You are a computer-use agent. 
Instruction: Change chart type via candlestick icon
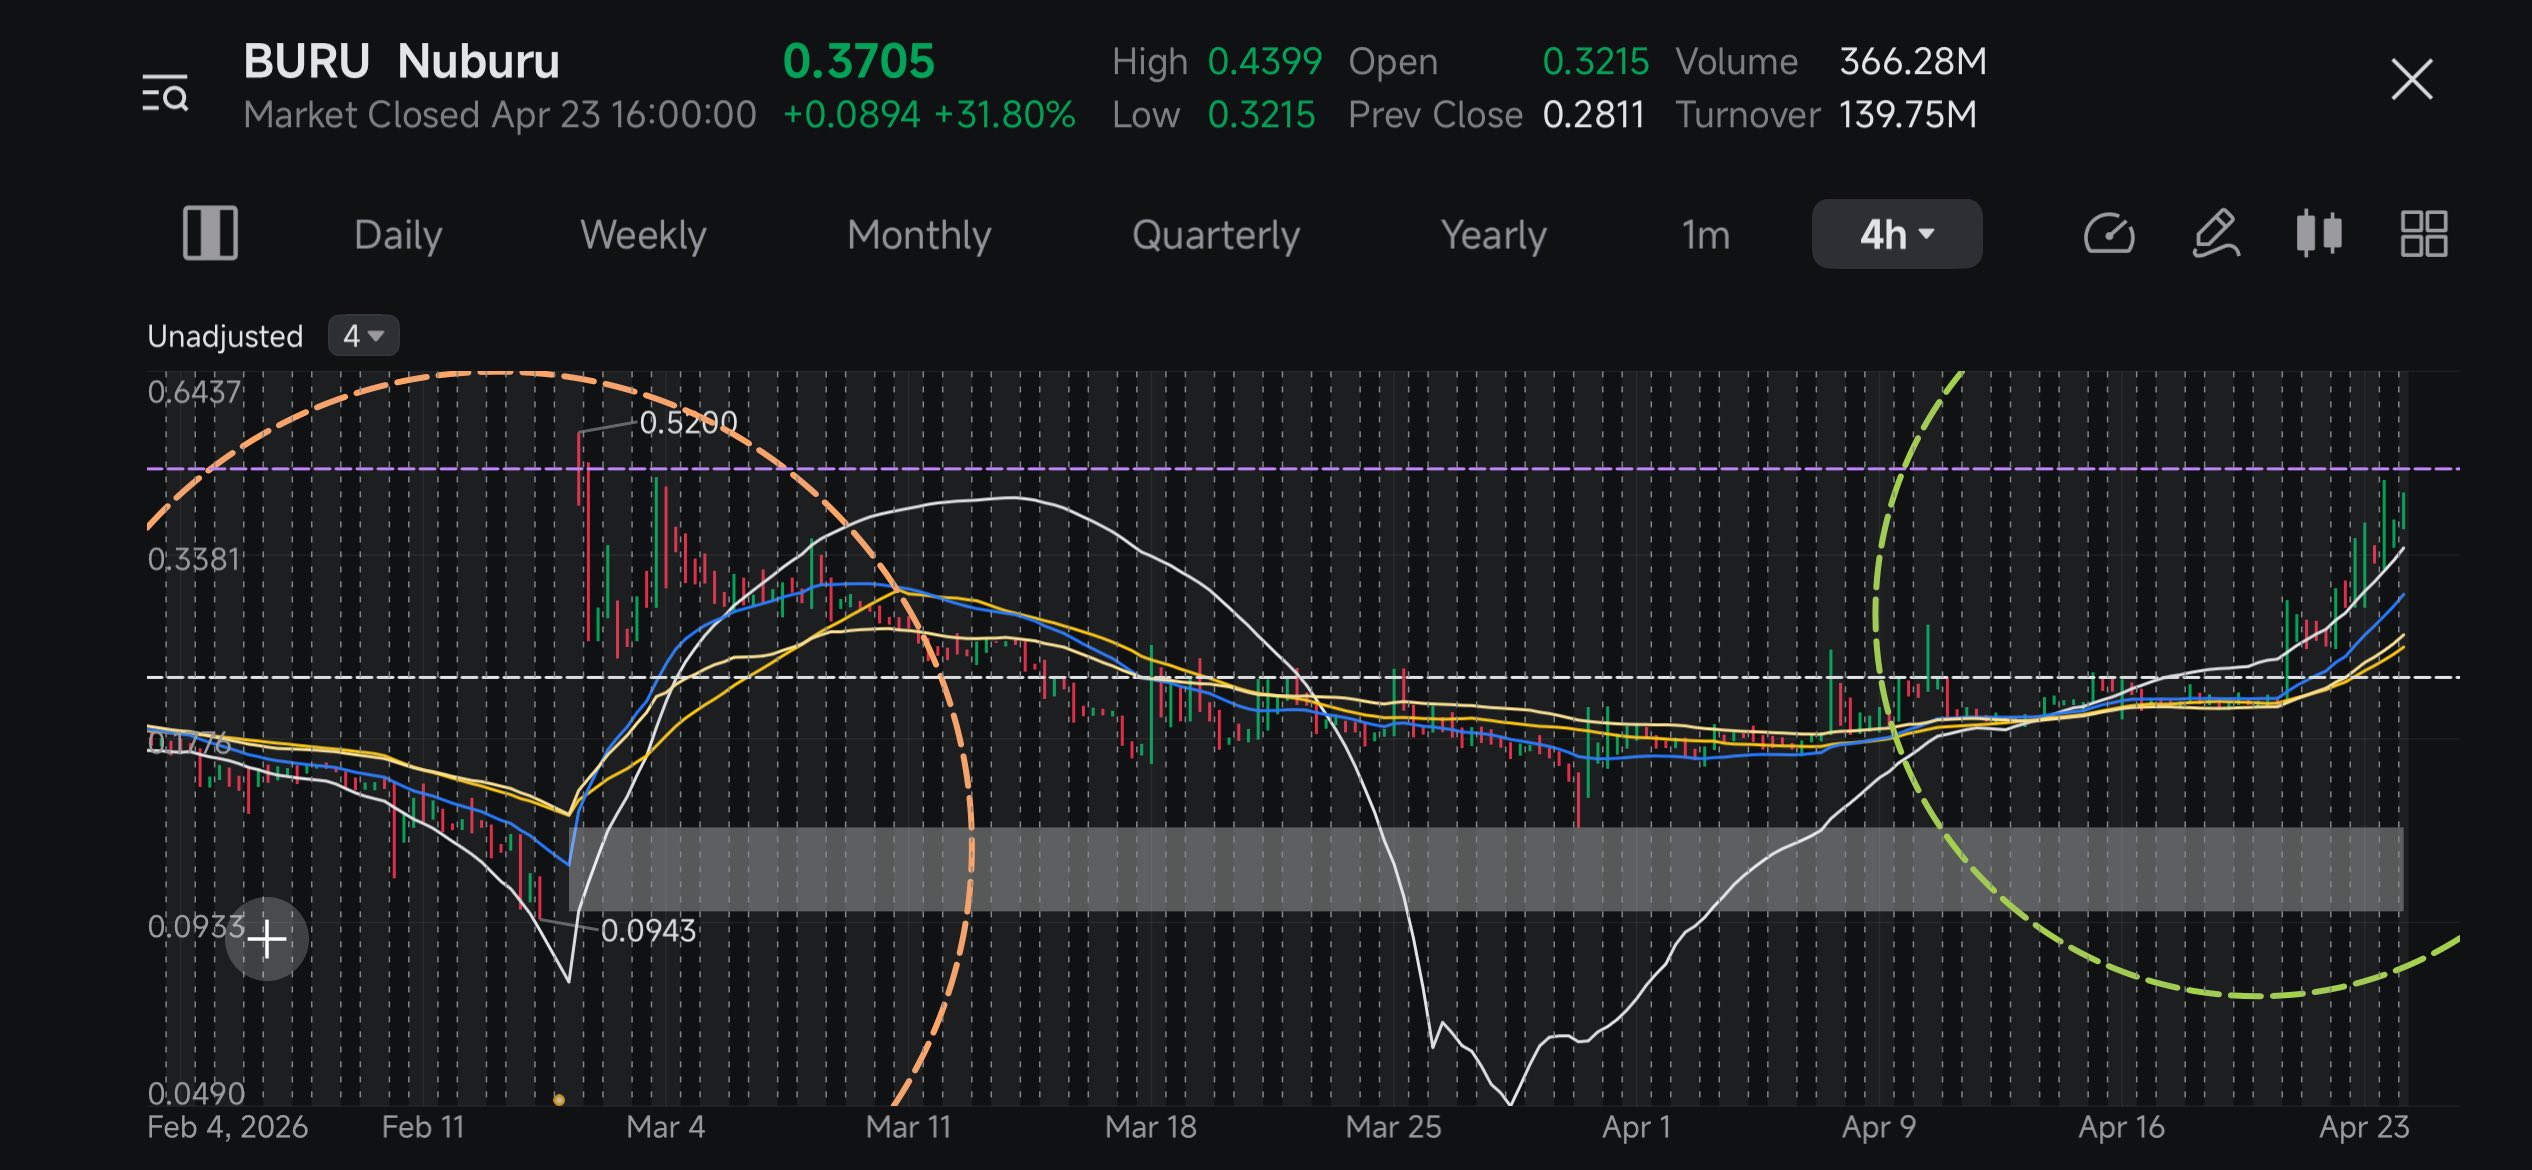[x=2319, y=234]
